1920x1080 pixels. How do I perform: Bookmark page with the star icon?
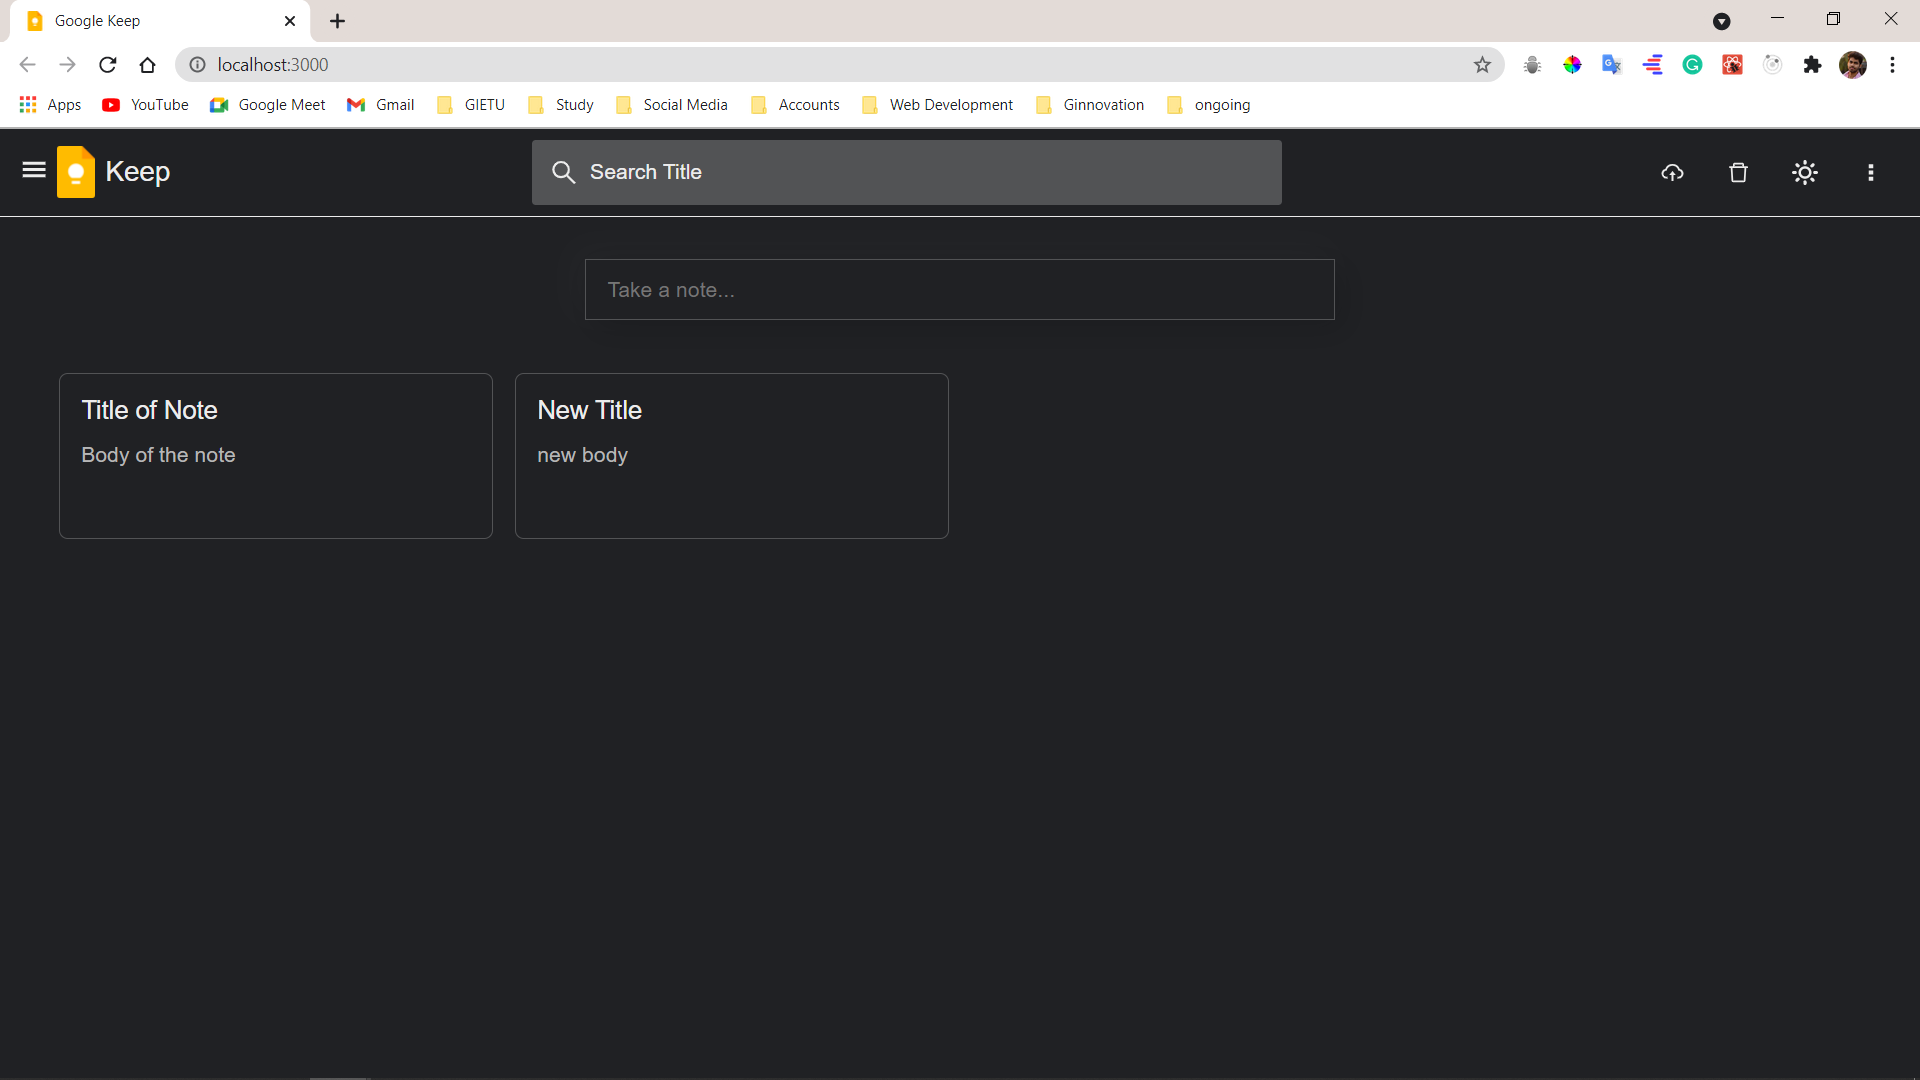(x=1482, y=65)
